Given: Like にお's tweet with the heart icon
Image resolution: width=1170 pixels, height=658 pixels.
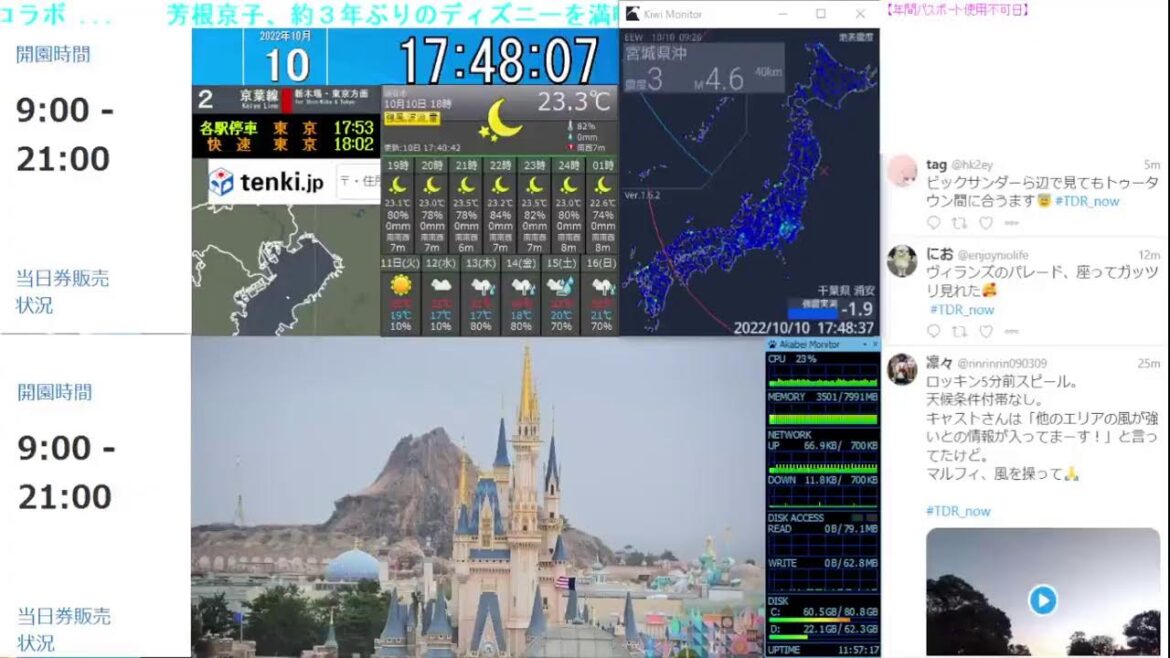Looking at the screenshot, I should 985,331.
